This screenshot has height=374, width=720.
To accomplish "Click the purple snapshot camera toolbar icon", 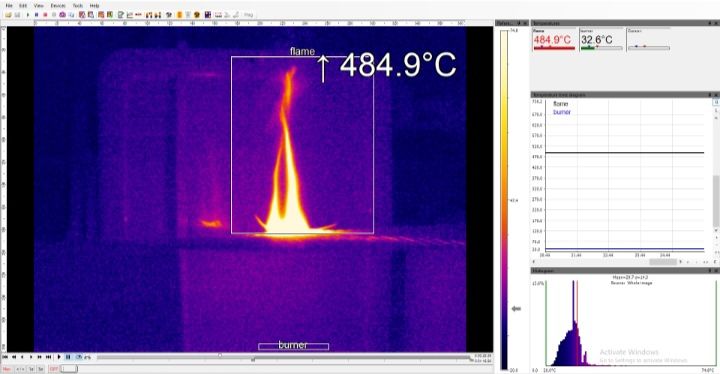I will coord(62,15).
